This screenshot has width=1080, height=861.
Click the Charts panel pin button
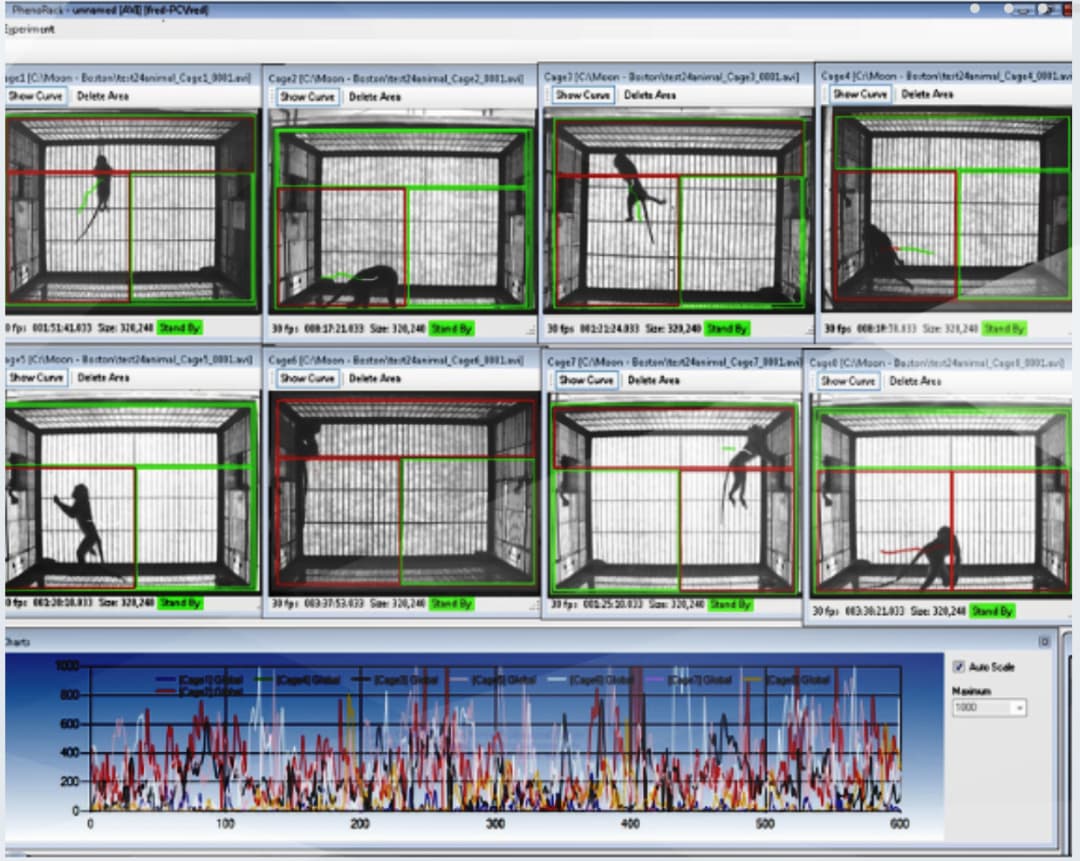click(1043, 642)
